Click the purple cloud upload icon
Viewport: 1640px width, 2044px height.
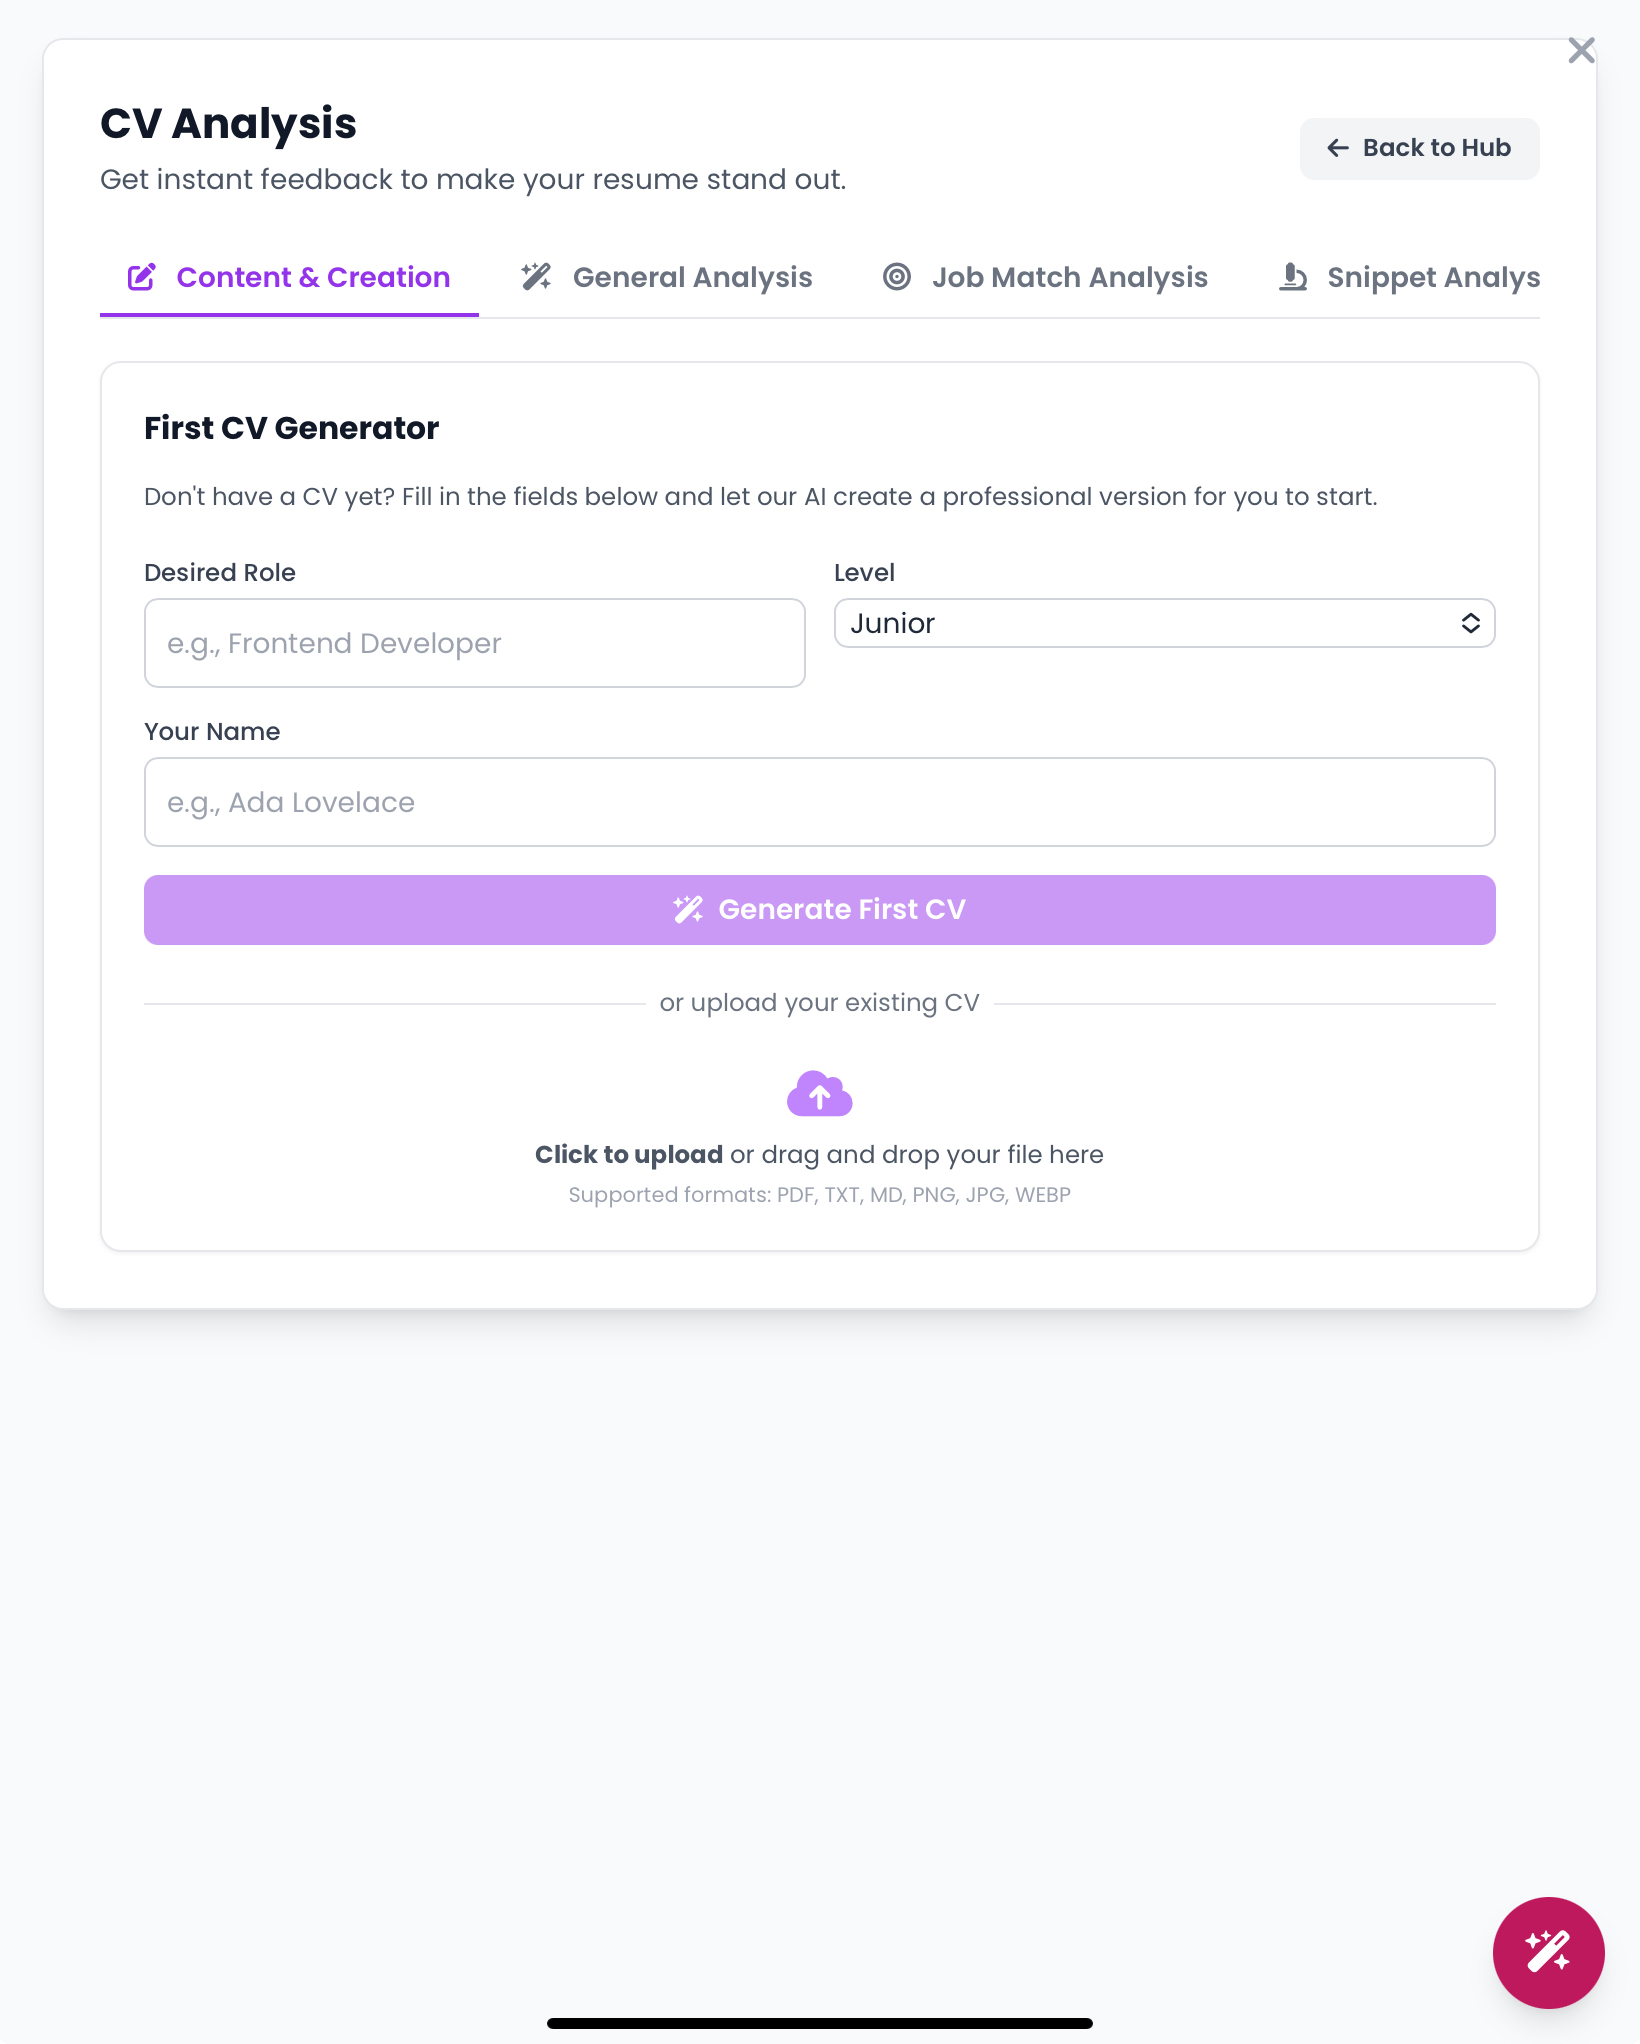point(819,1094)
